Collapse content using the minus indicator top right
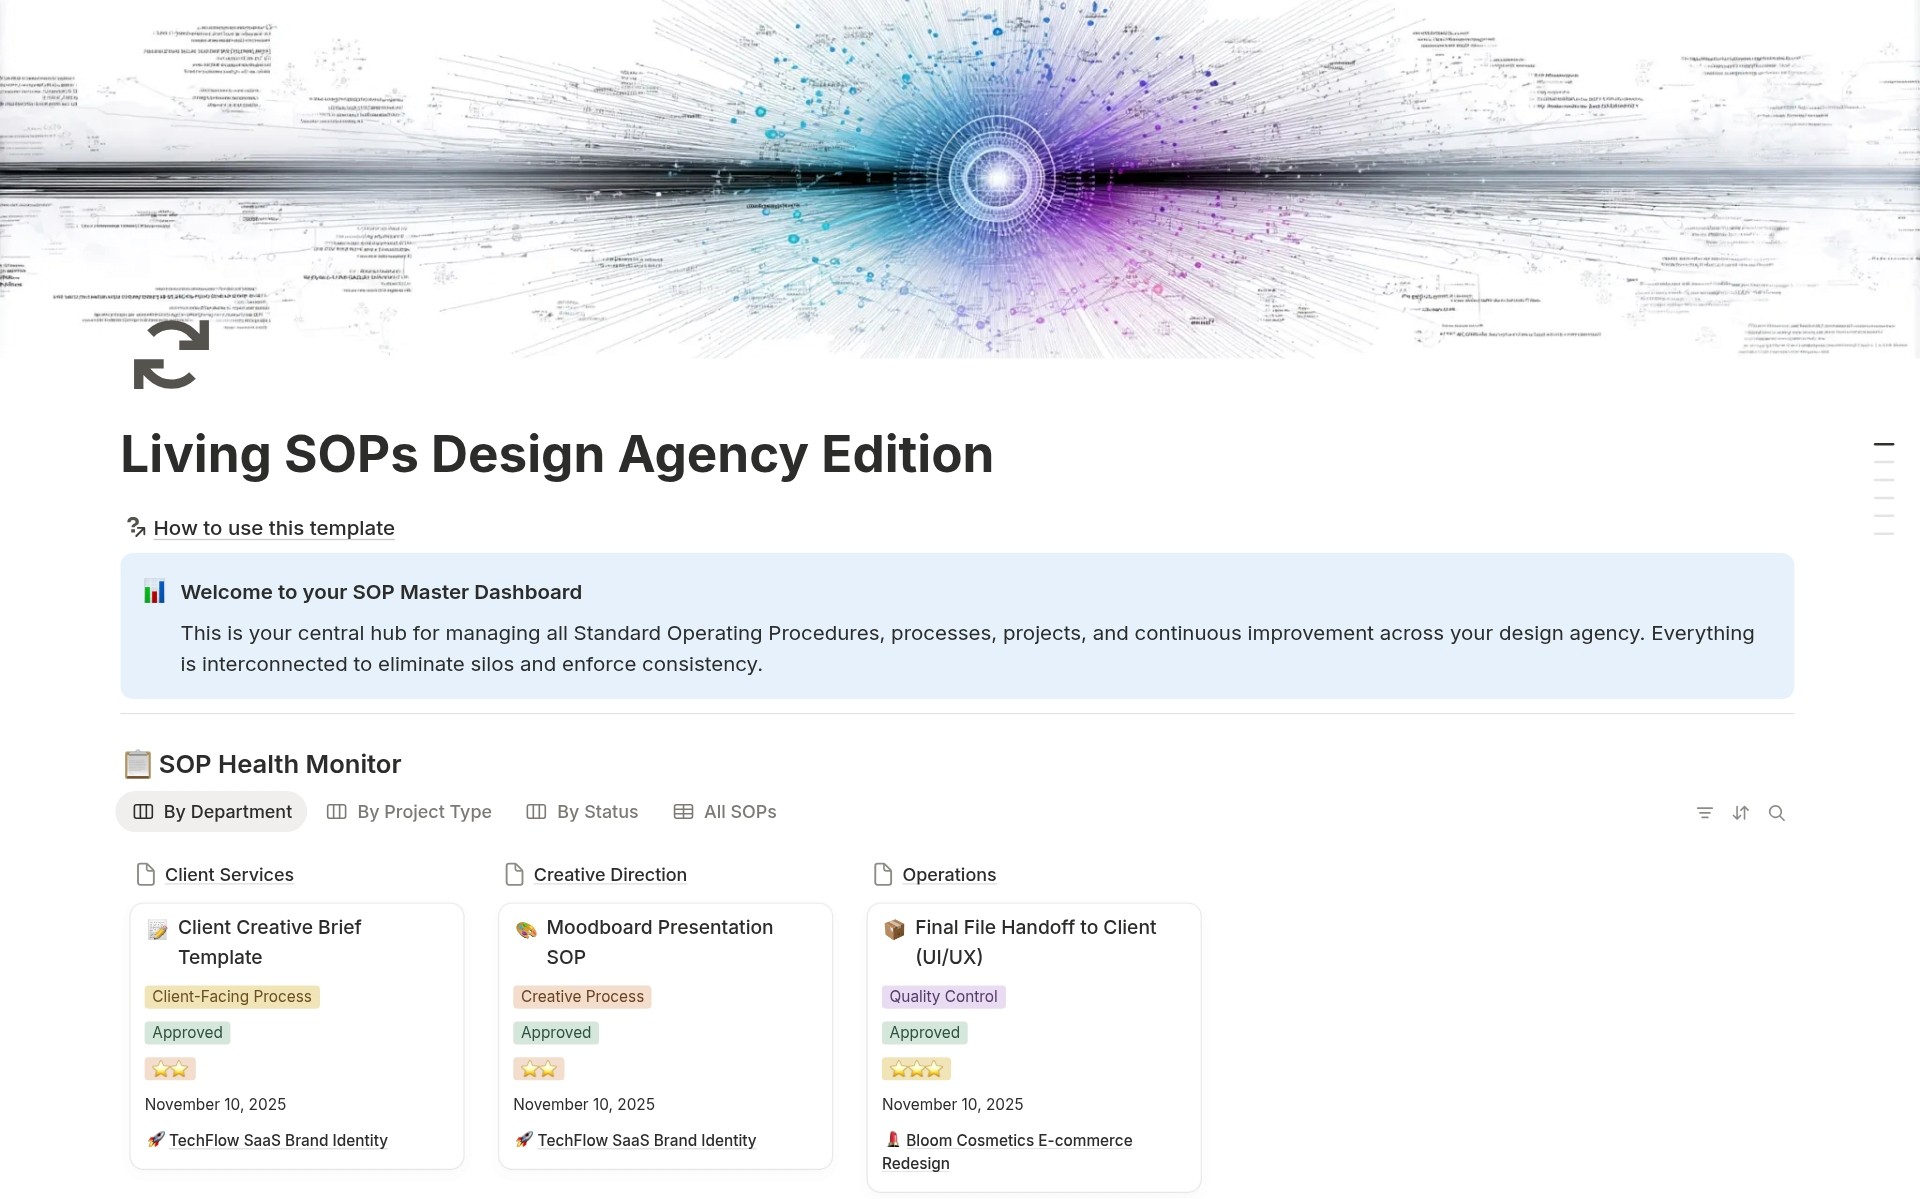Viewport: 1920px width, 1199px height. pyautogui.click(x=1884, y=443)
